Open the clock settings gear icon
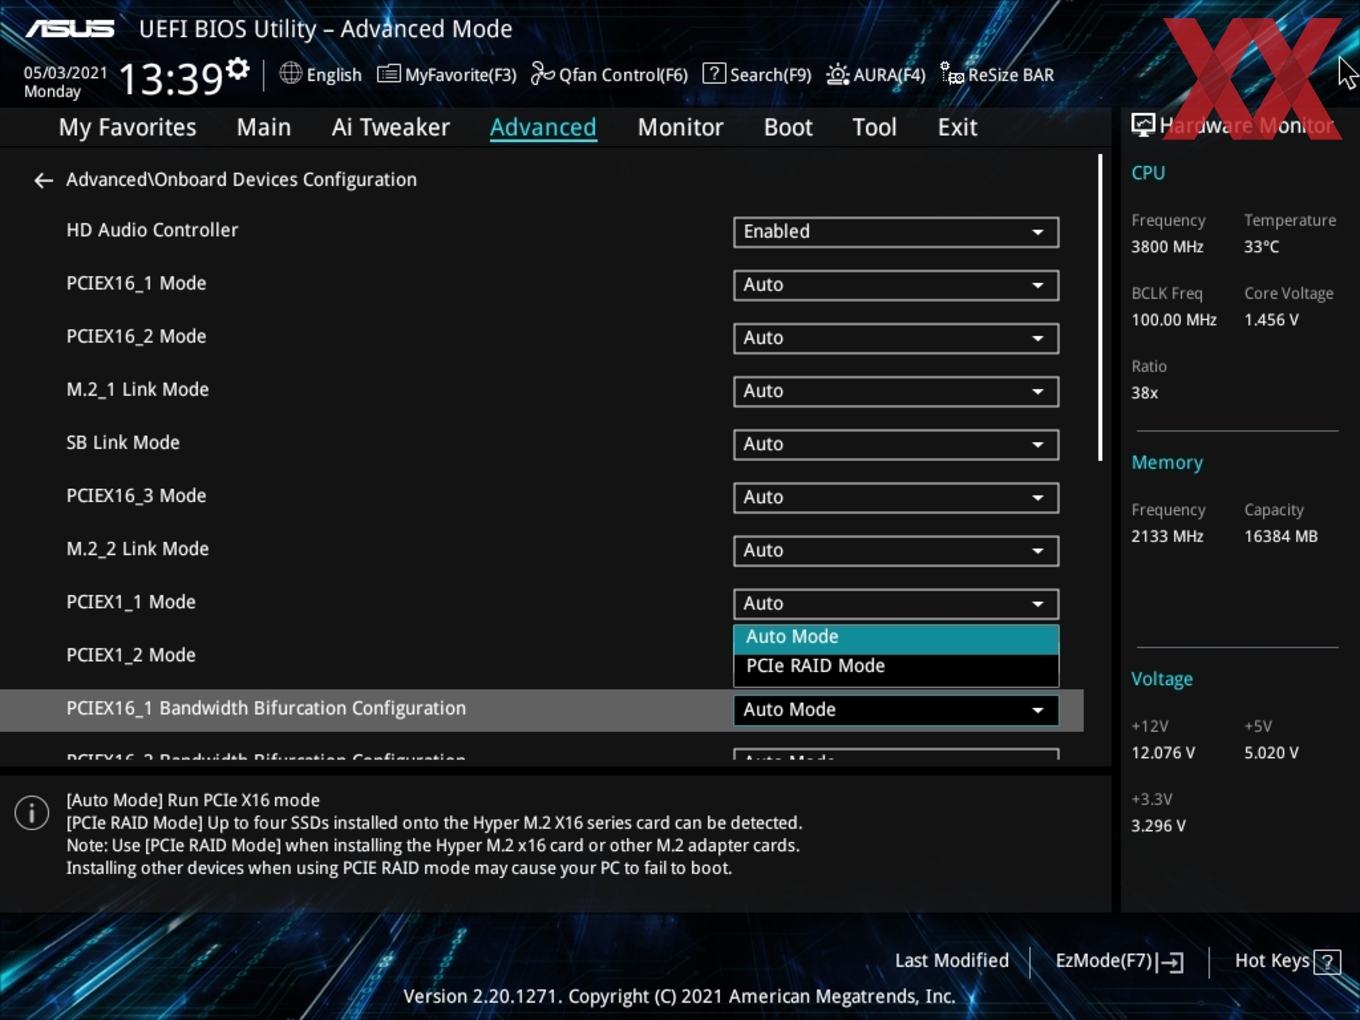Image resolution: width=1360 pixels, height=1020 pixels. [x=237, y=69]
